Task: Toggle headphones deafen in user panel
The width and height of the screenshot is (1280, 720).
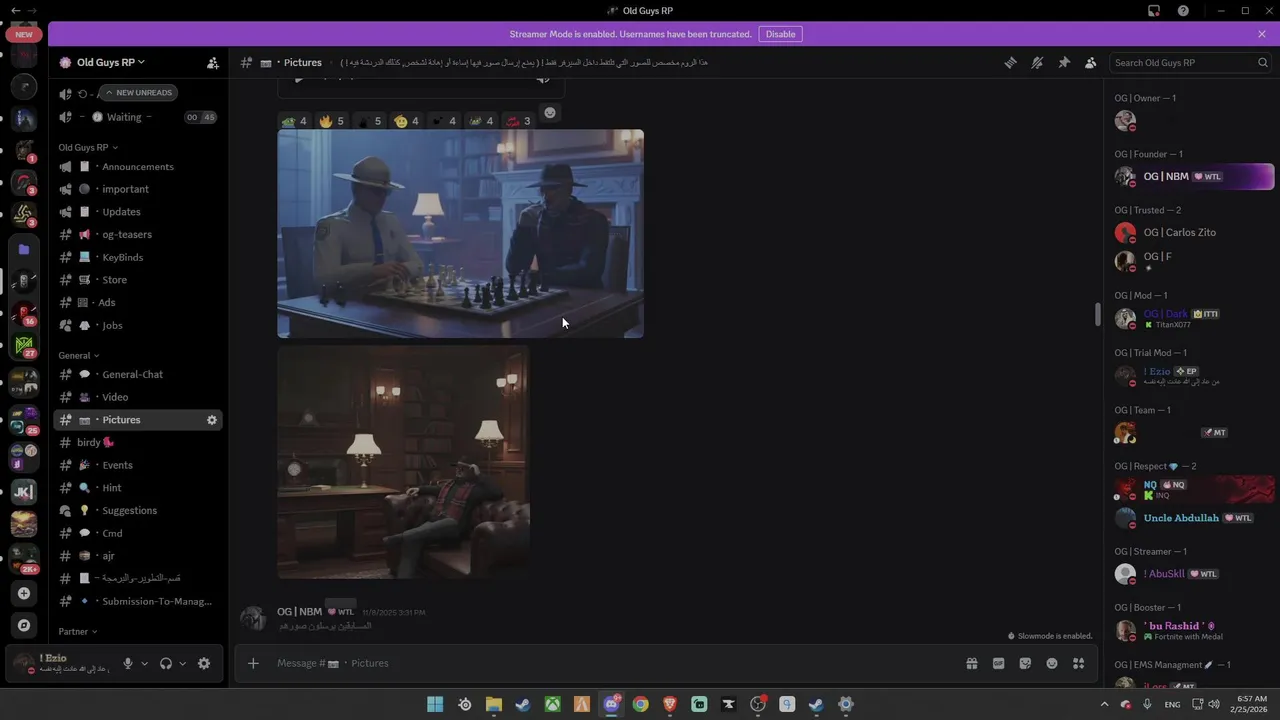Action: 166,663
